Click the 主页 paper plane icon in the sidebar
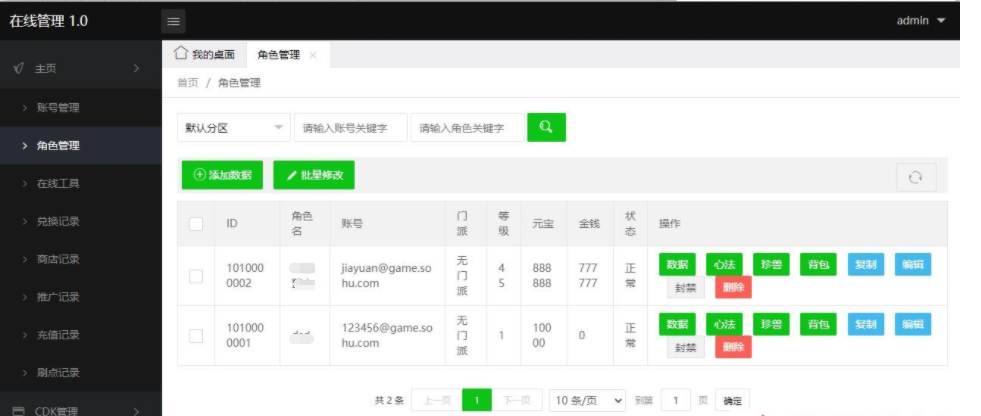This screenshot has height=416, width=981. click(x=19, y=69)
